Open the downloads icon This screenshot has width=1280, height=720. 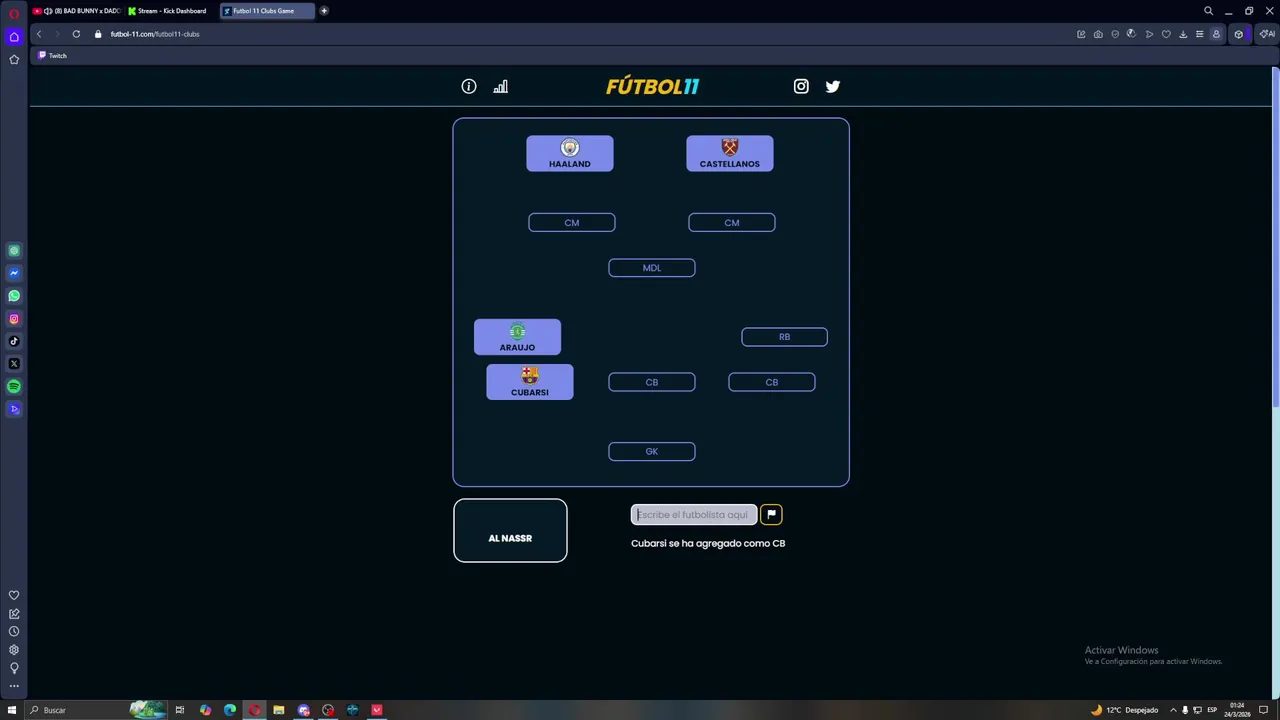[x=1183, y=34]
